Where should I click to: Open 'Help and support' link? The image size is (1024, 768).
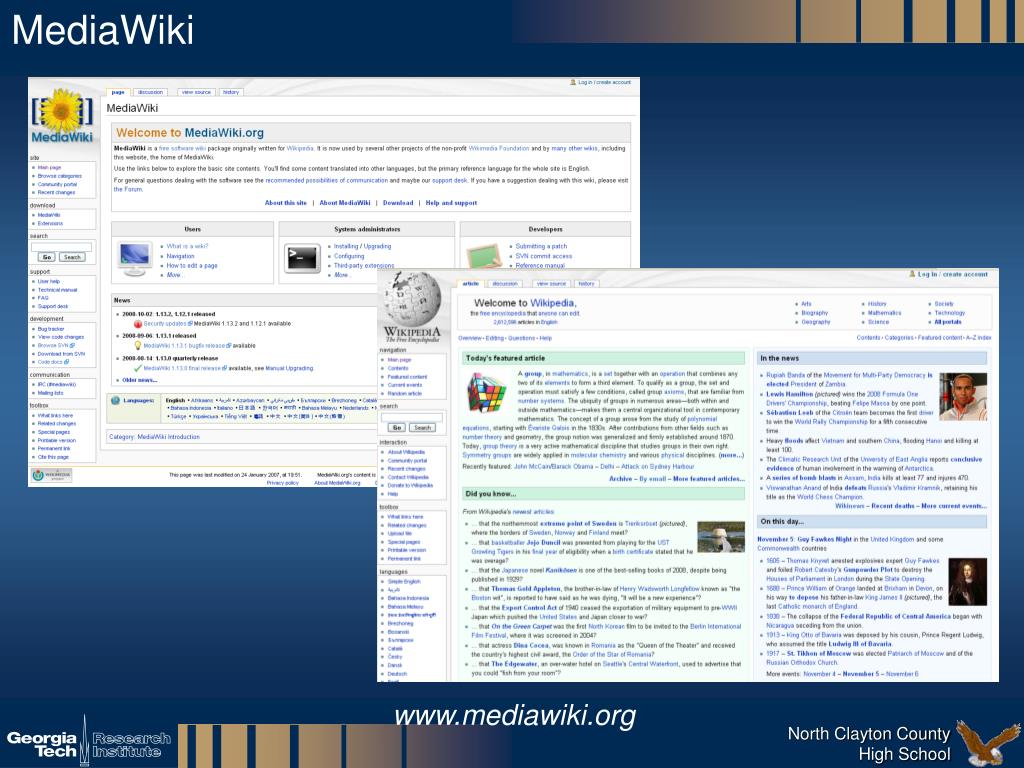tap(451, 203)
